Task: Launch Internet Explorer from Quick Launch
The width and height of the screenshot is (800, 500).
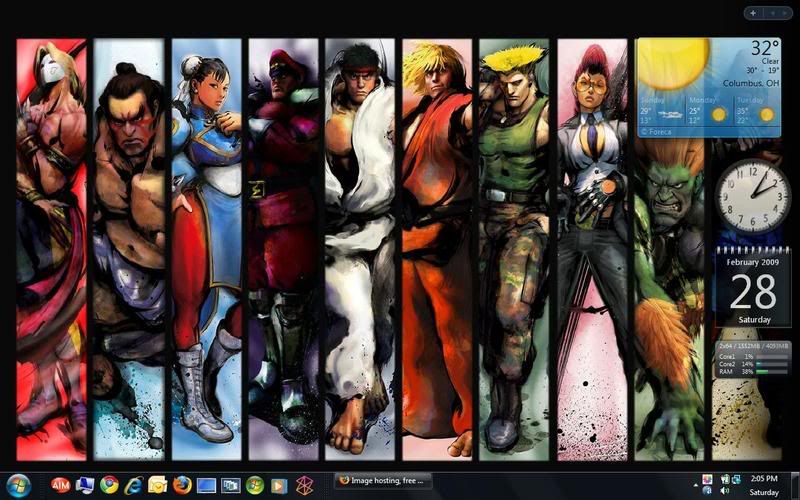Action: [134, 484]
